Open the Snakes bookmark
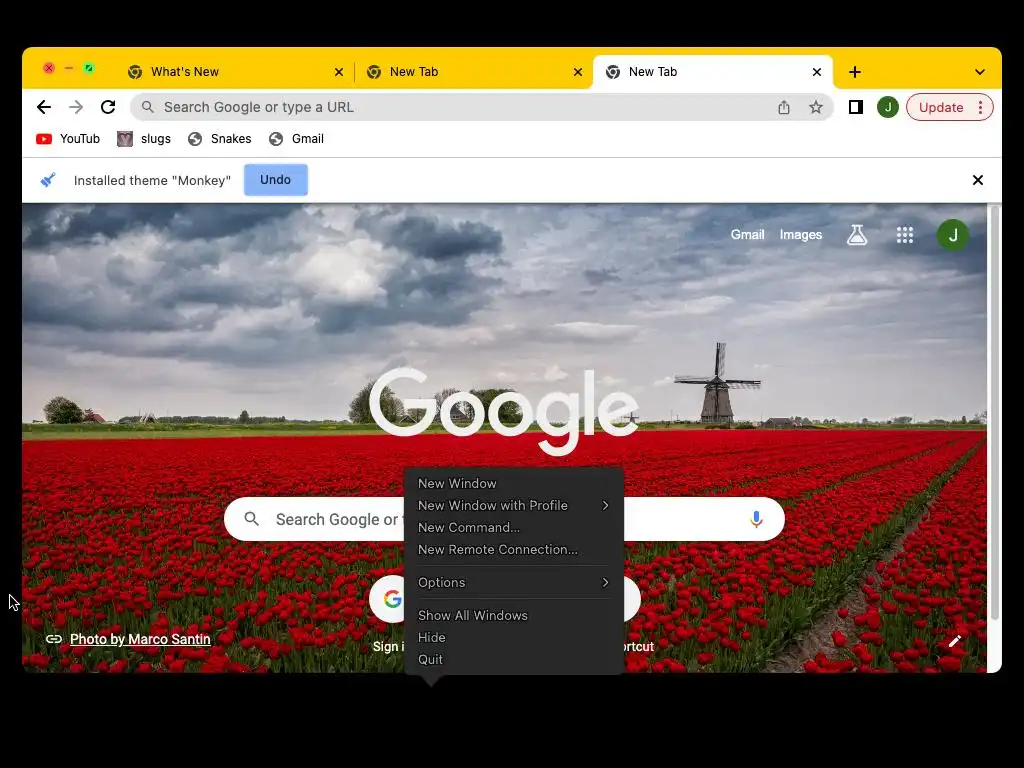 click(x=219, y=138)
